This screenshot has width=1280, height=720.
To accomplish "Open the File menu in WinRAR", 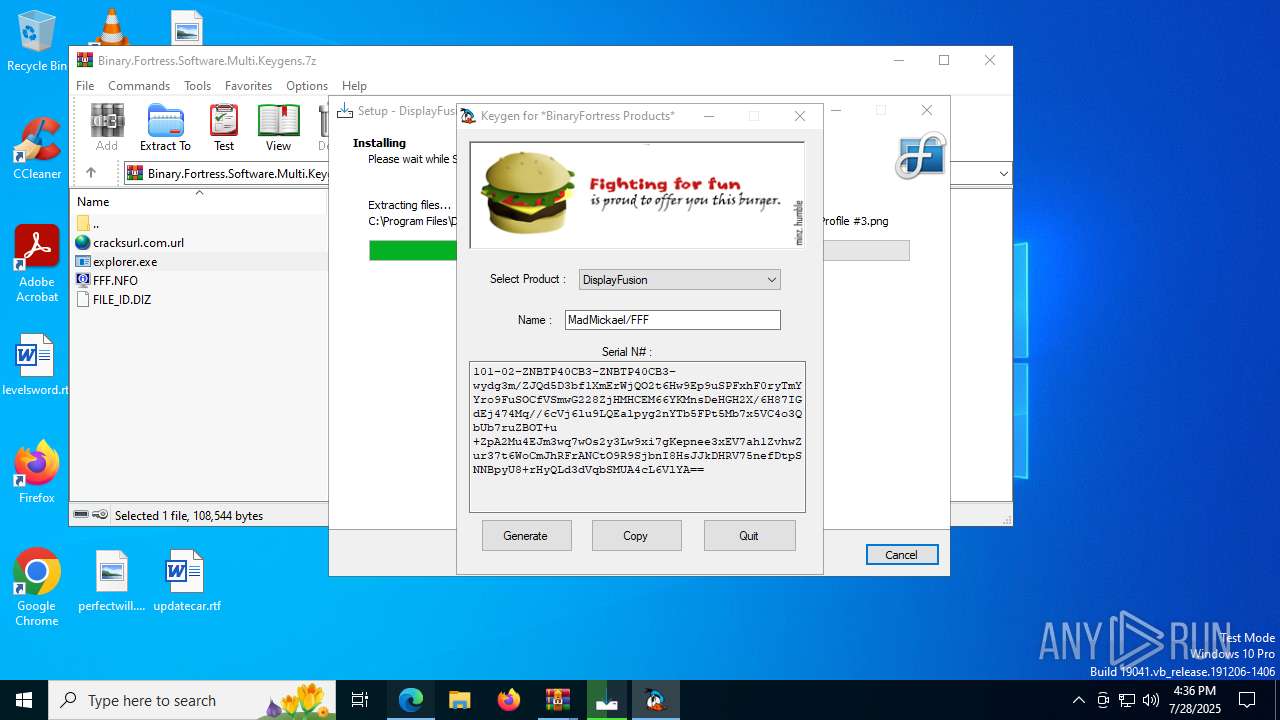I will click(85, 86).
